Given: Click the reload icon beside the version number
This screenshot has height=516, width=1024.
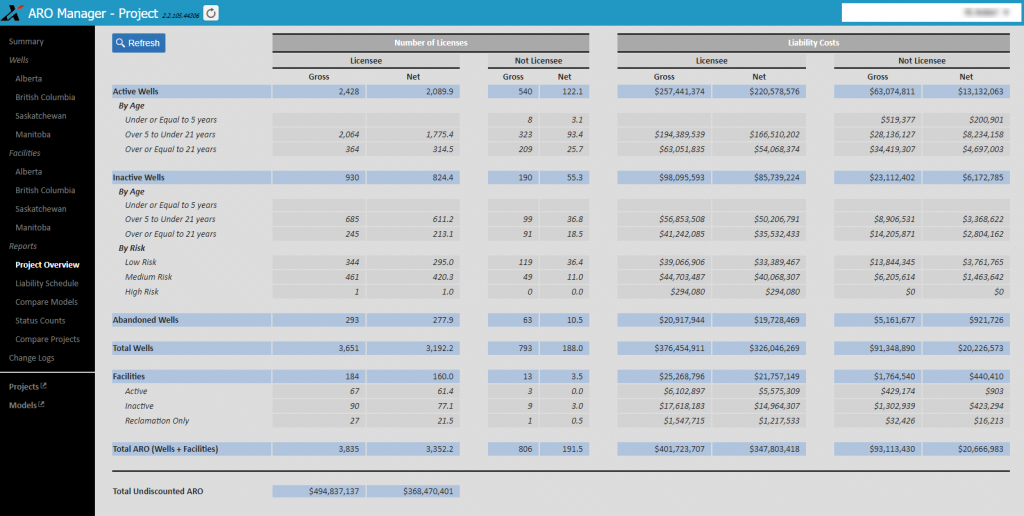Looking at the screenshot, I should (211, 12).
